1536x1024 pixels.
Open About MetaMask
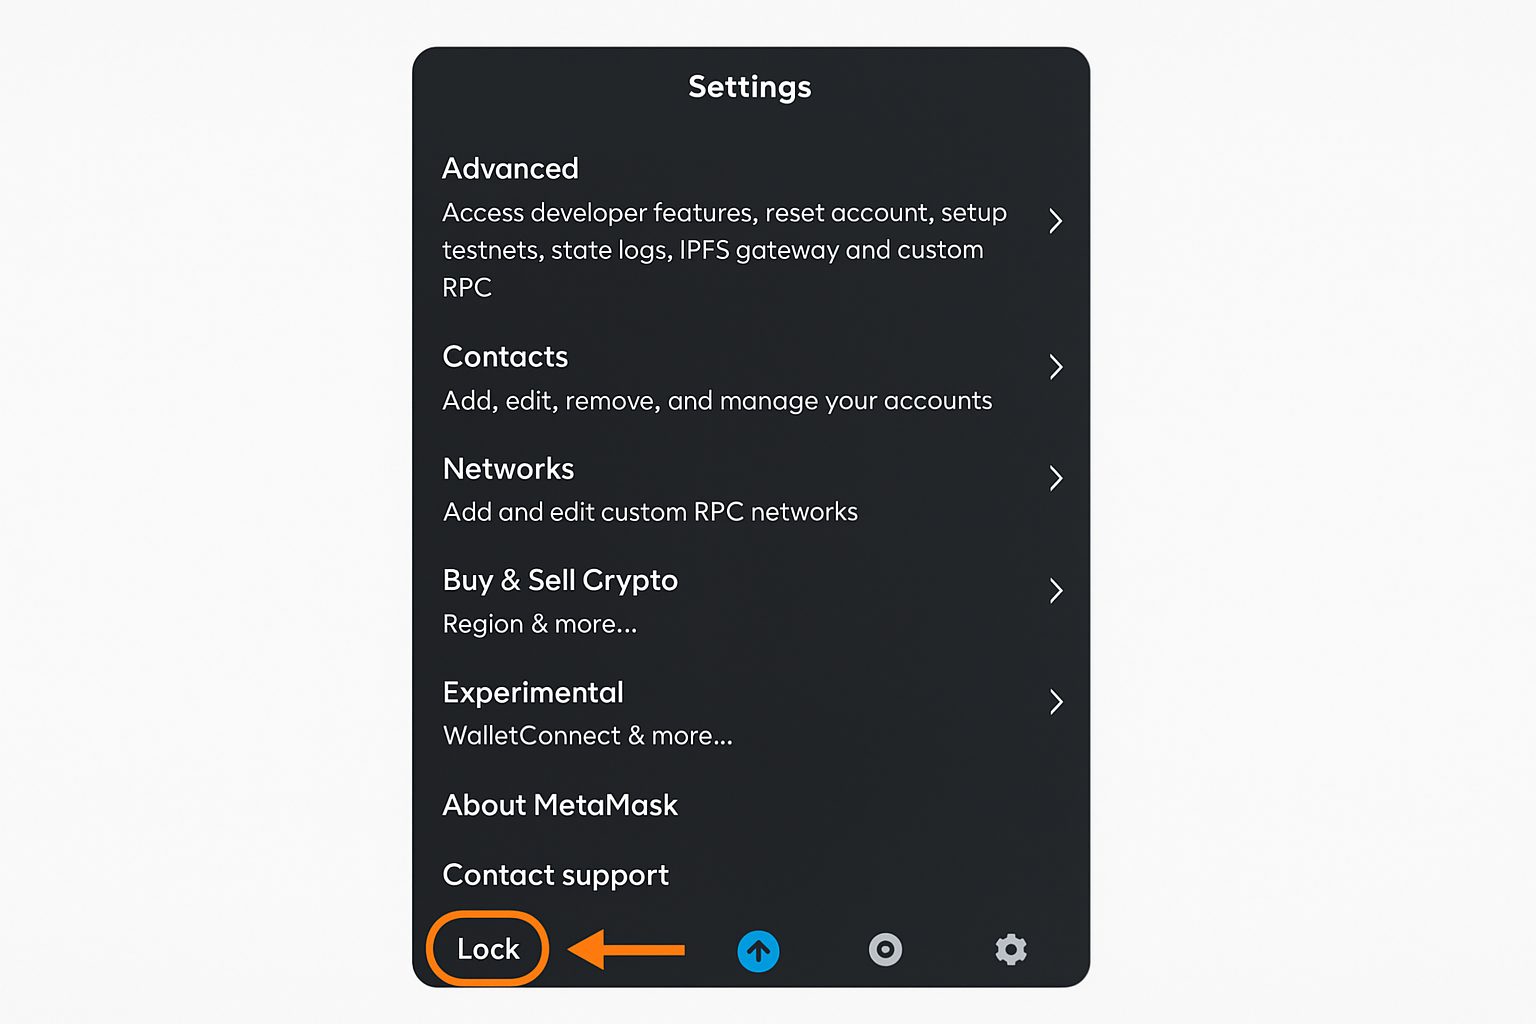click(x=560, y=805)
